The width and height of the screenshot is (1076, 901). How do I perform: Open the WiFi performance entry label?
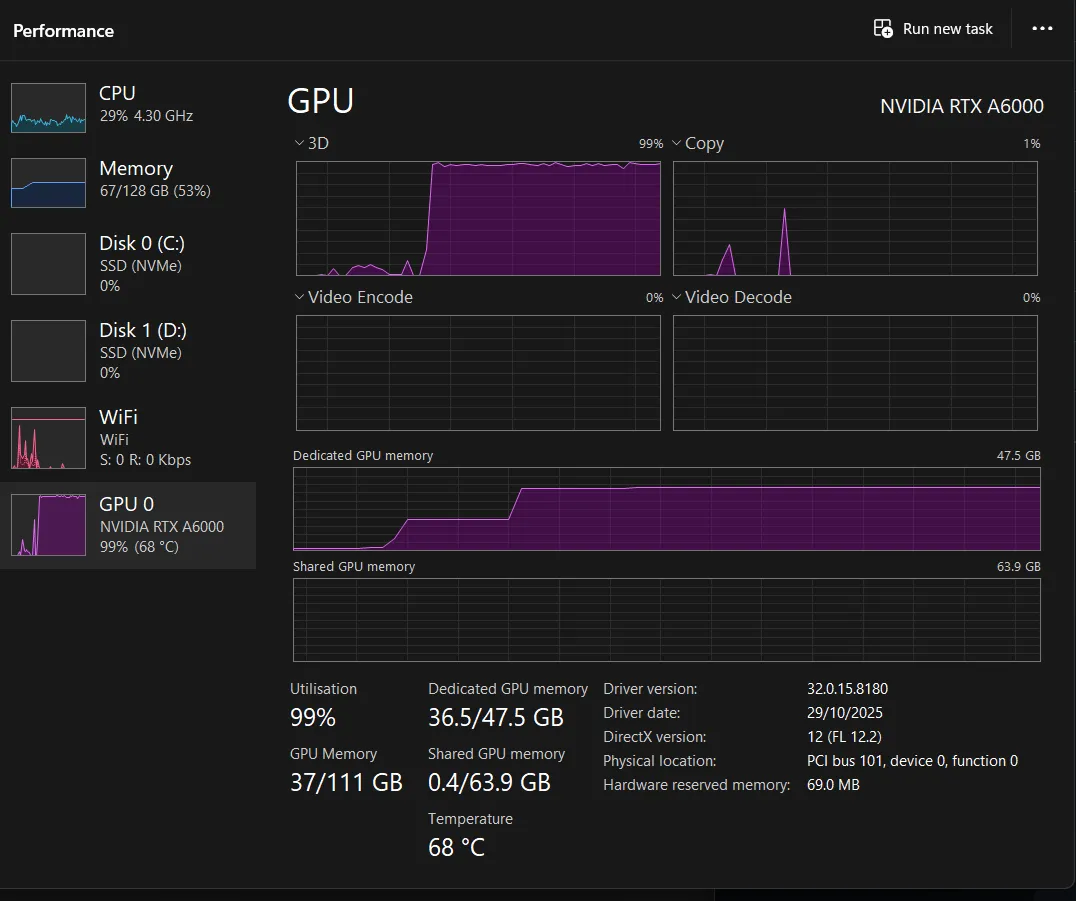tap(119, 417)
